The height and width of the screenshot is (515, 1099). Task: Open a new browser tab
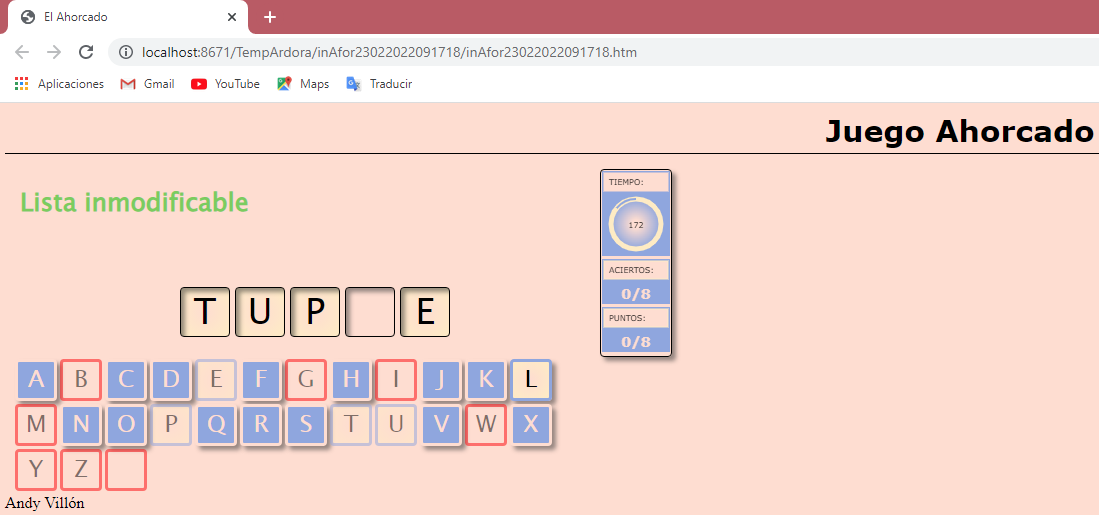tap(270, 17)
